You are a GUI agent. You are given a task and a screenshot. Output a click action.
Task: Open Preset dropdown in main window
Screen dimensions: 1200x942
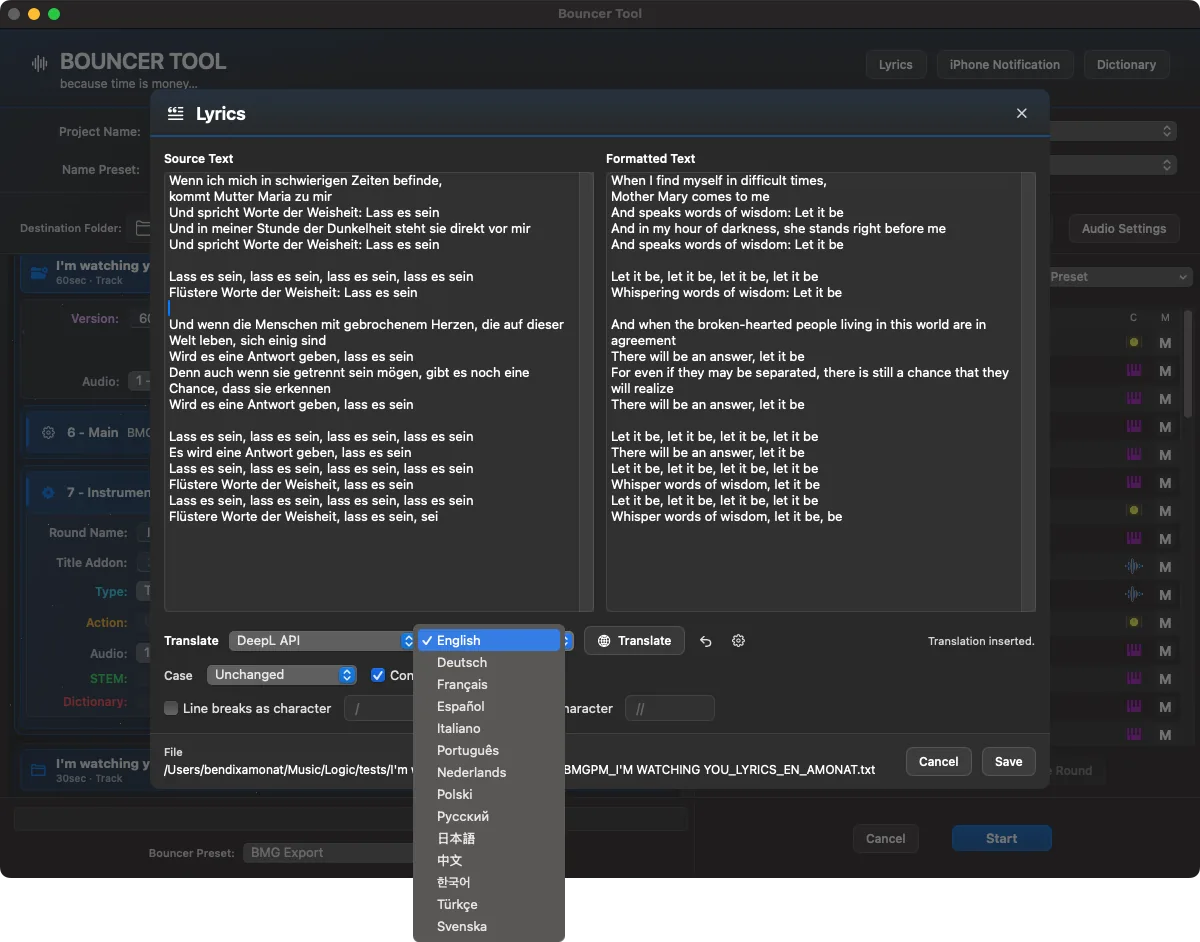tap(1120, 277)
